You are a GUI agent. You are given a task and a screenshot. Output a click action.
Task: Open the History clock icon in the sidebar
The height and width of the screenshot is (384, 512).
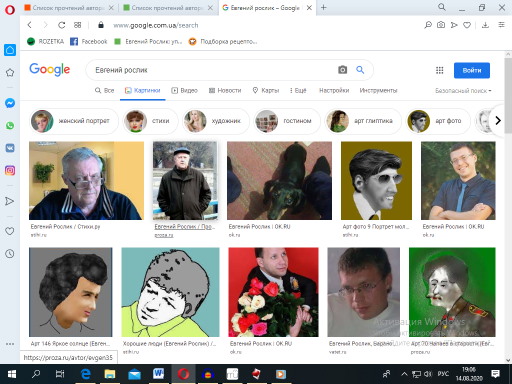coord(10,254)
